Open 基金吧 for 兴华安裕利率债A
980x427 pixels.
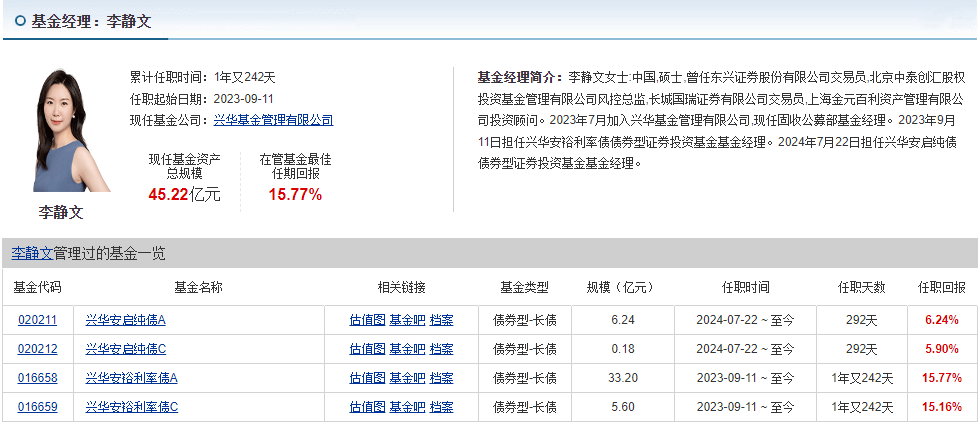[408, 378]
